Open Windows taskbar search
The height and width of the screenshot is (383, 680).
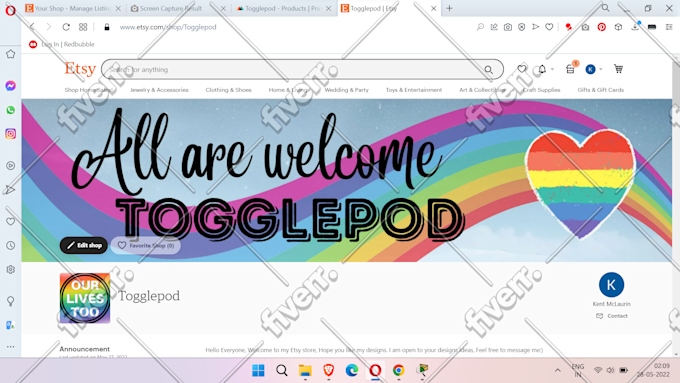[281, 370]
